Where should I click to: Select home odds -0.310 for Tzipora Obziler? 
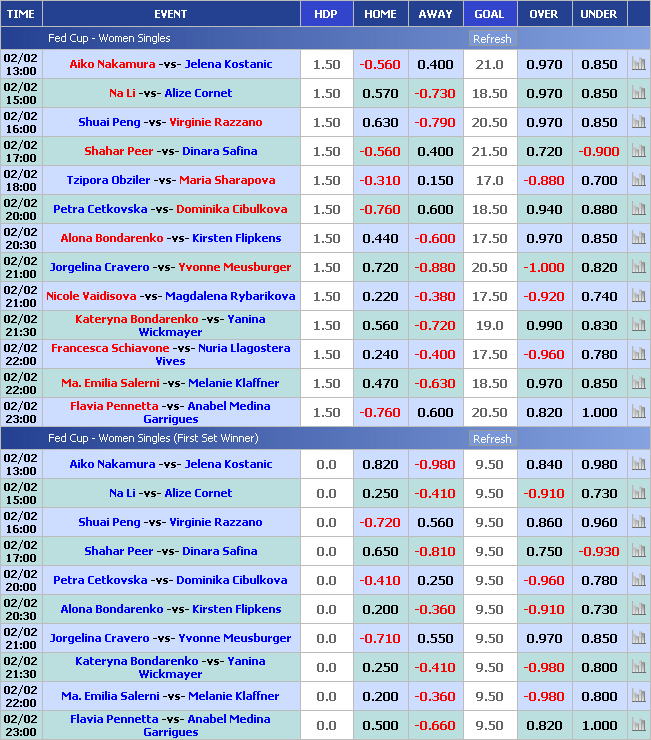380,180
